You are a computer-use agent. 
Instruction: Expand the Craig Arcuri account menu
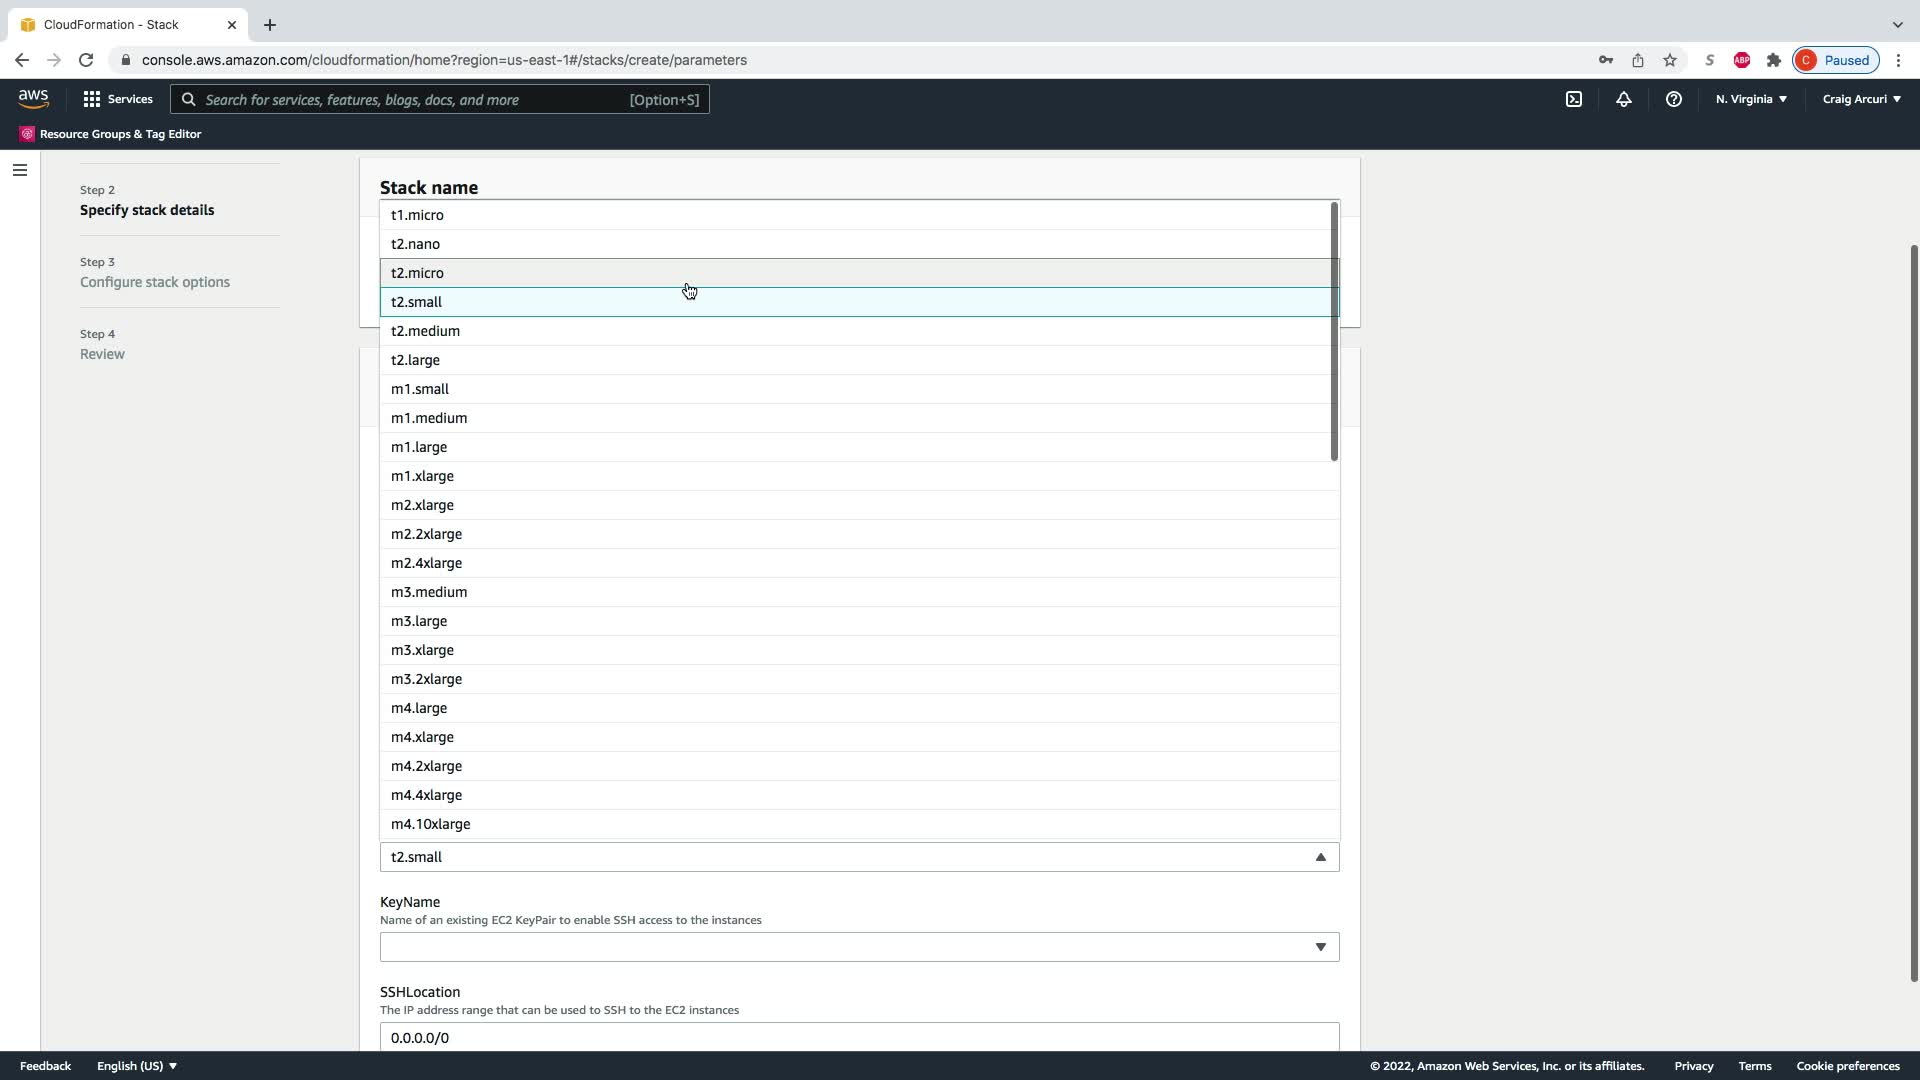(x=1861, y=99)
